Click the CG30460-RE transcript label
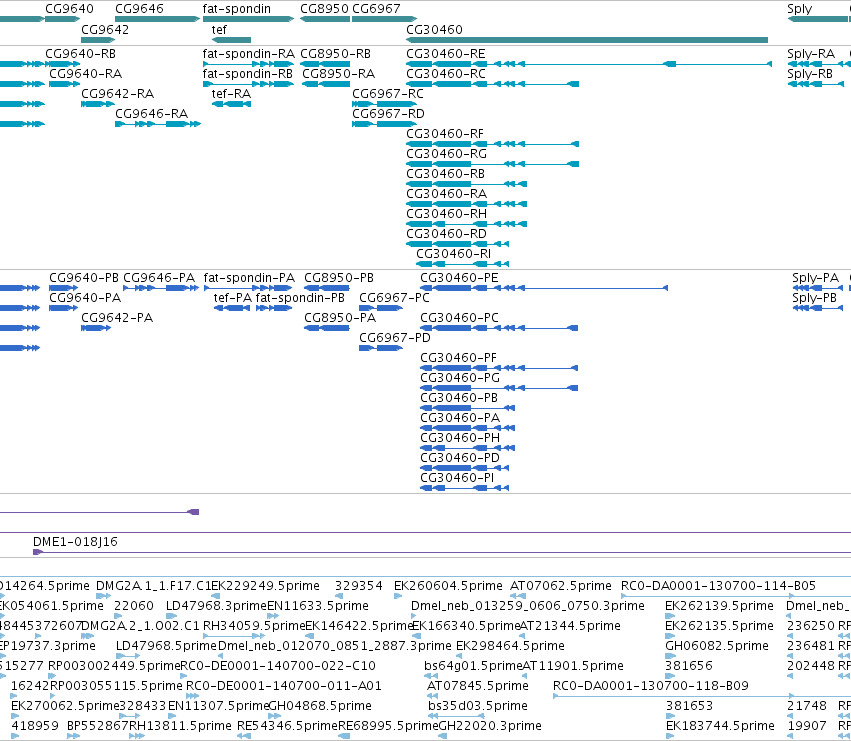Screen dimensions: 851x741 coord(446,54)
